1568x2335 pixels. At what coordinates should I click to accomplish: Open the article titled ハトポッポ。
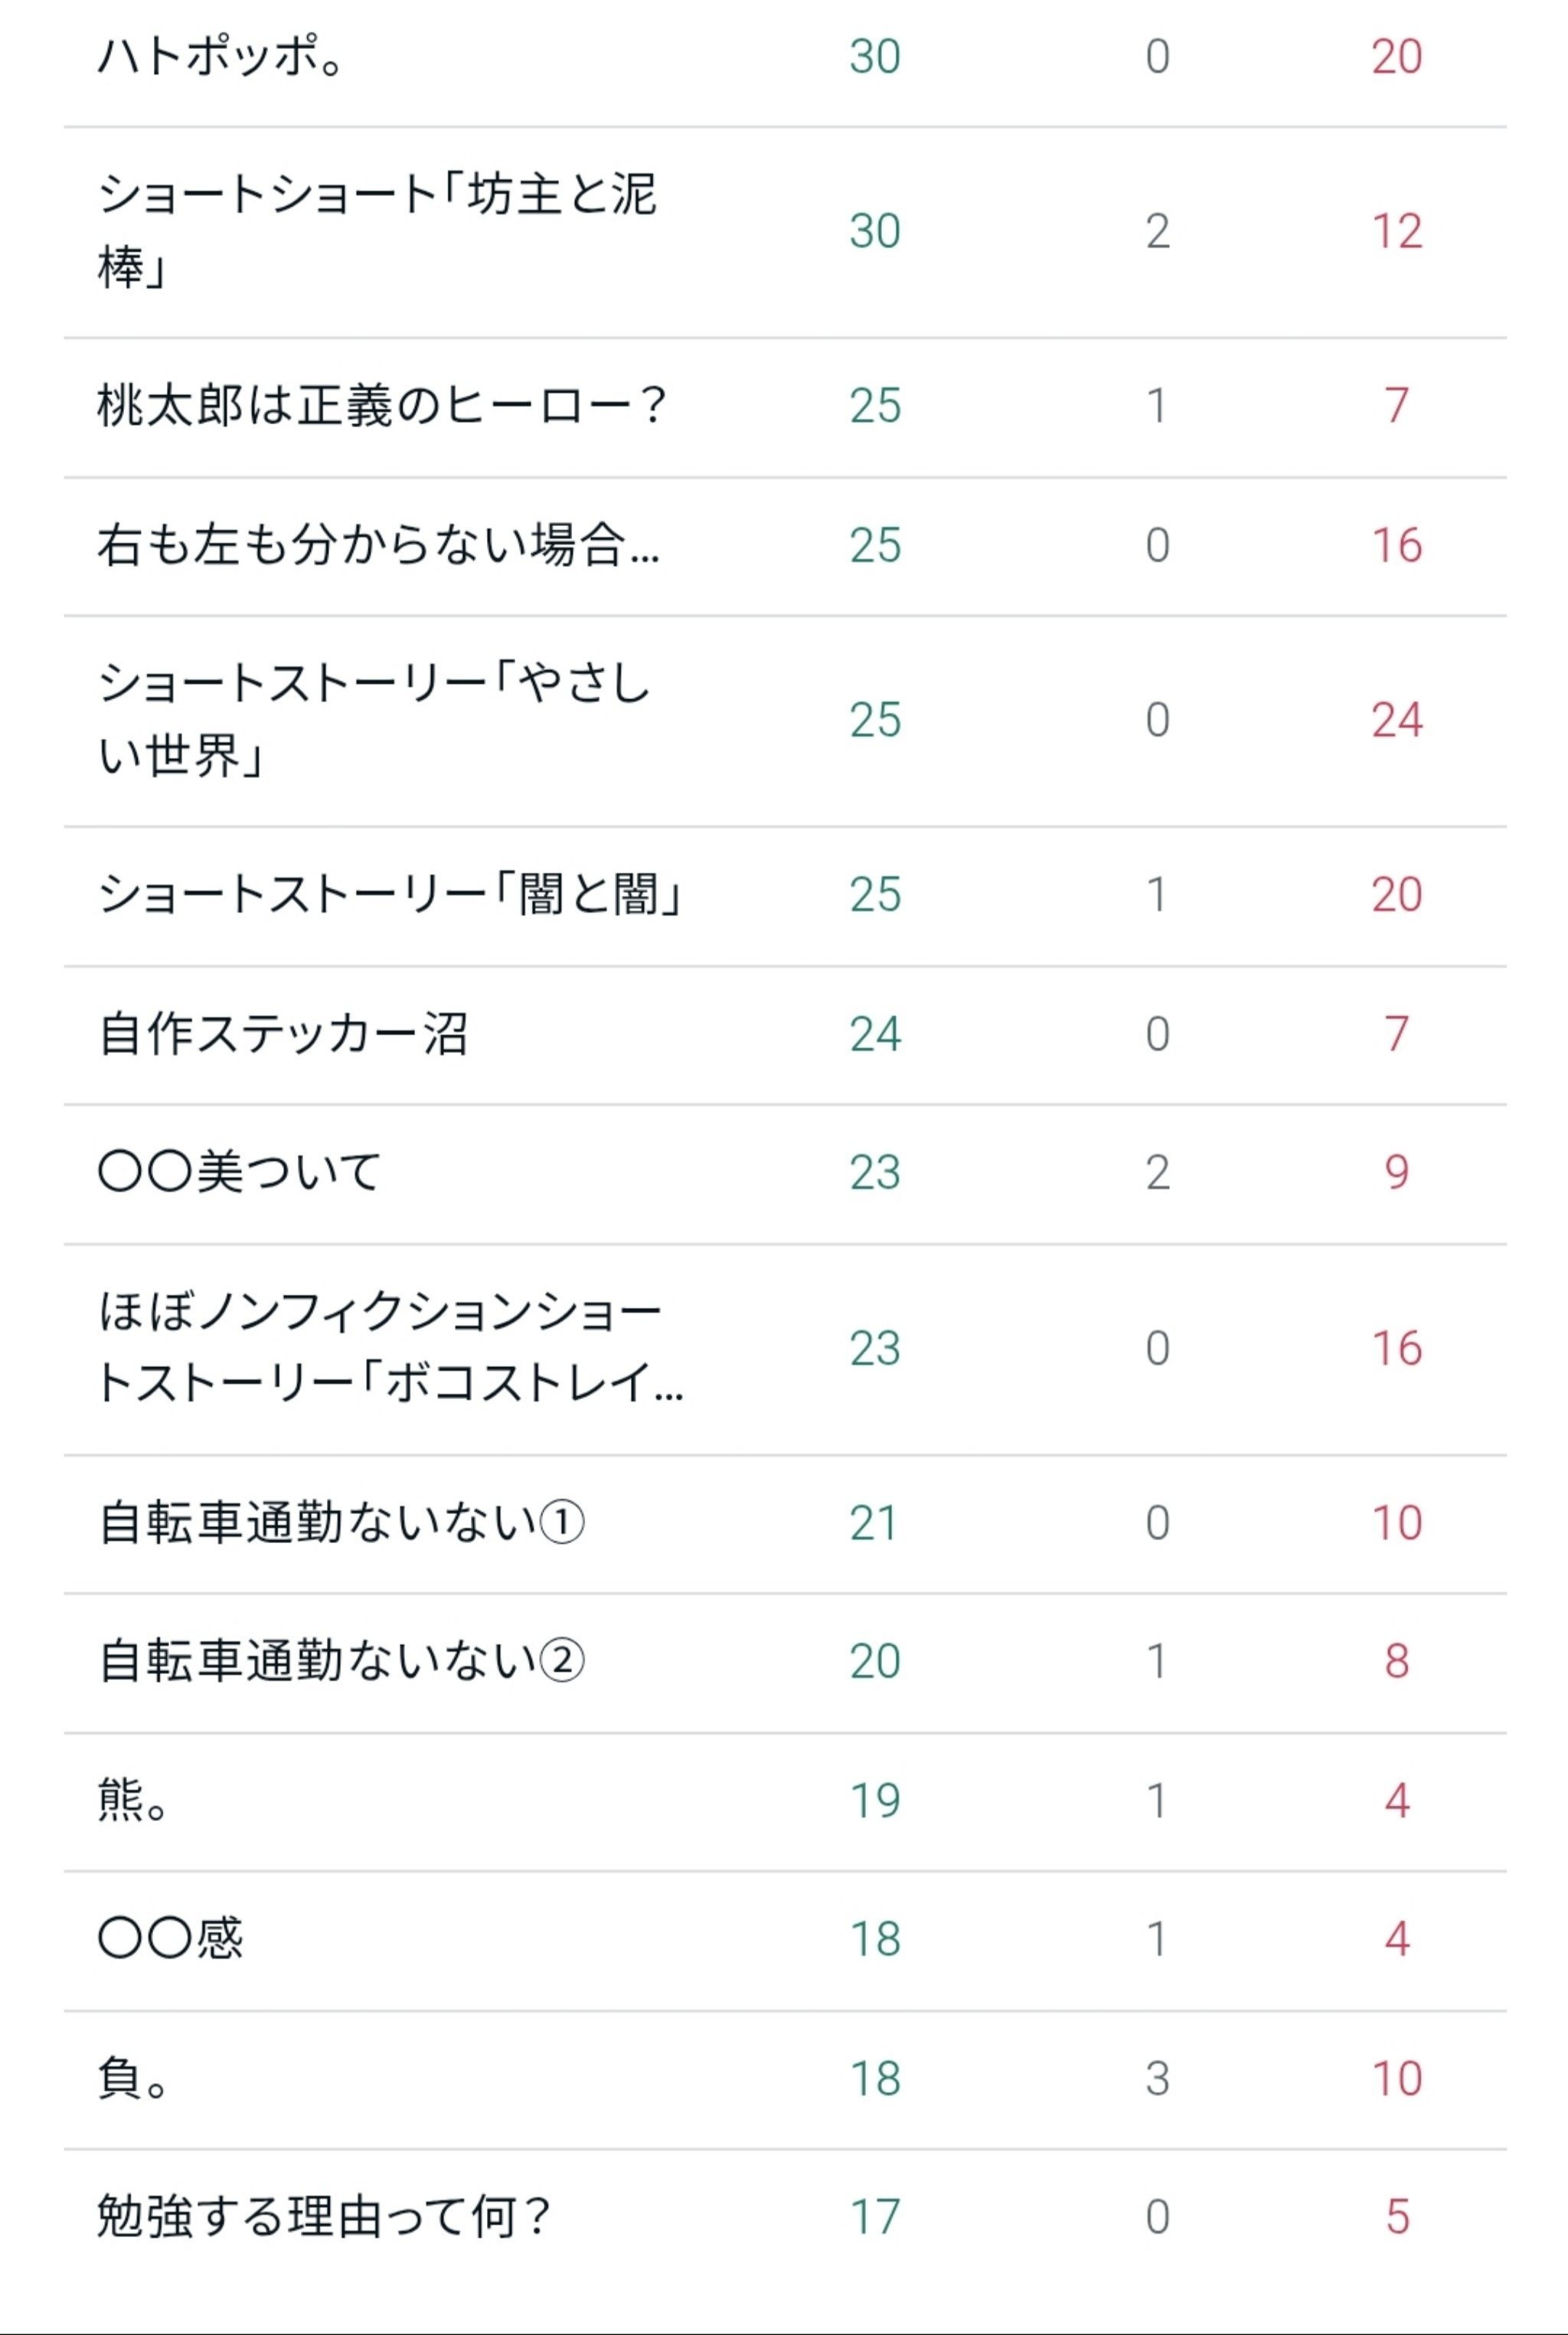220,56
